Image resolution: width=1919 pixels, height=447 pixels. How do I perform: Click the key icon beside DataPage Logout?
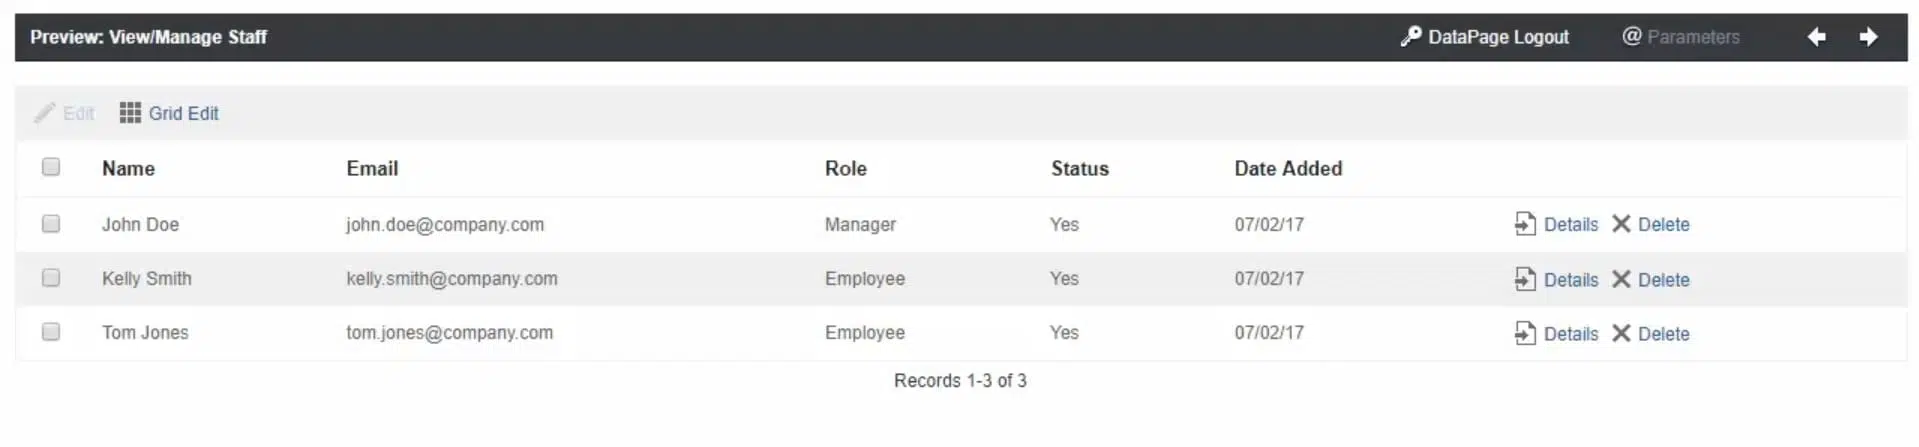tap(1410, 37)
